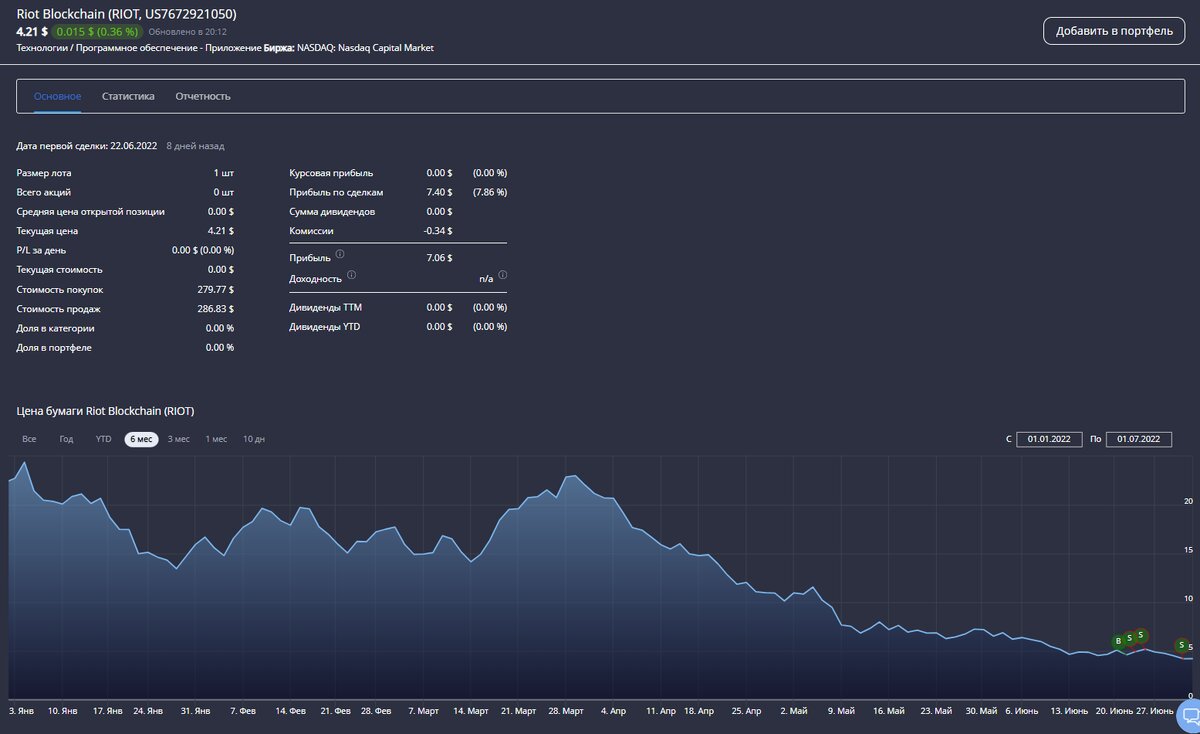This screenshot has width=1200, height=734.
Task: Click the start date field 01.01.2022
Action: coord(1049,439)
